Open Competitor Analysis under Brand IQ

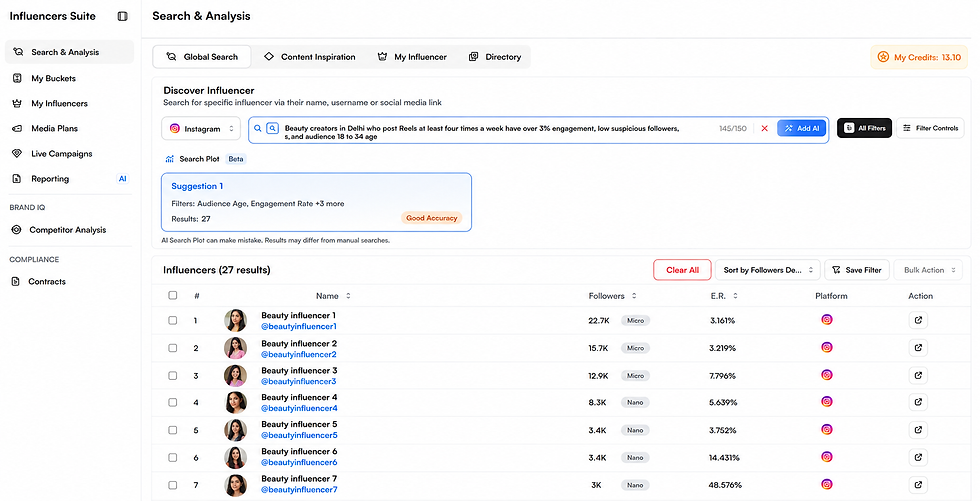coord(69,230)
